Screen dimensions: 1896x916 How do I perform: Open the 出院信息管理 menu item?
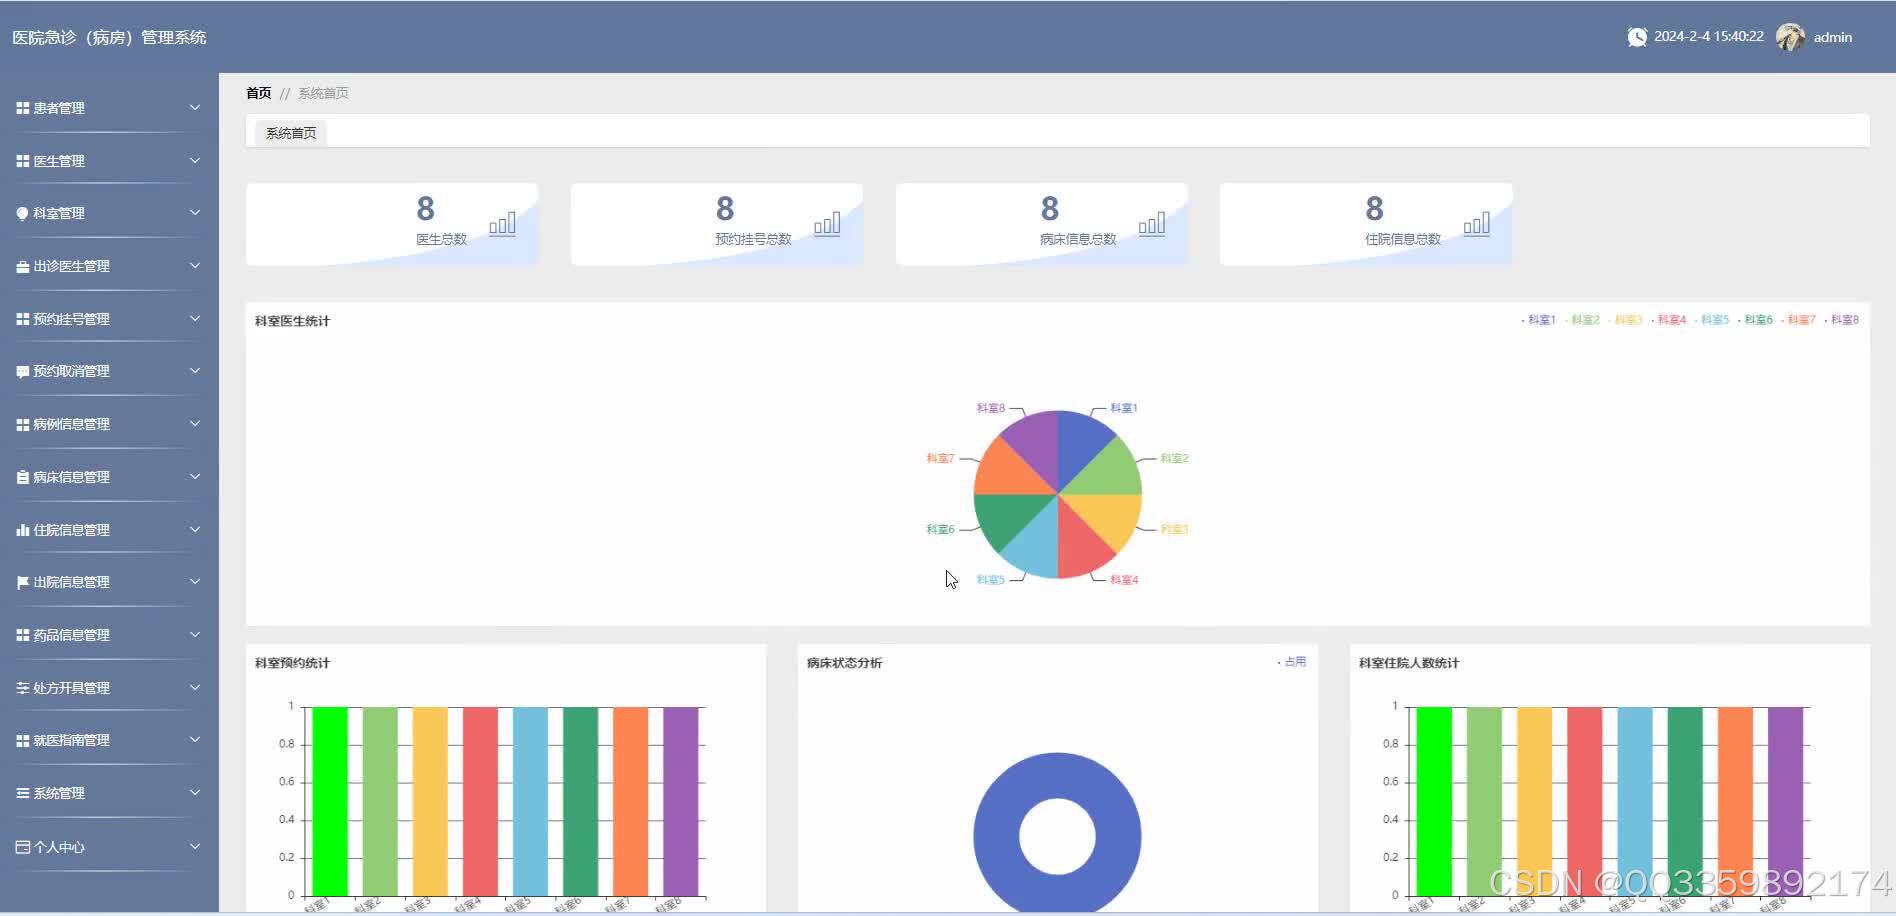pos(109,582)
